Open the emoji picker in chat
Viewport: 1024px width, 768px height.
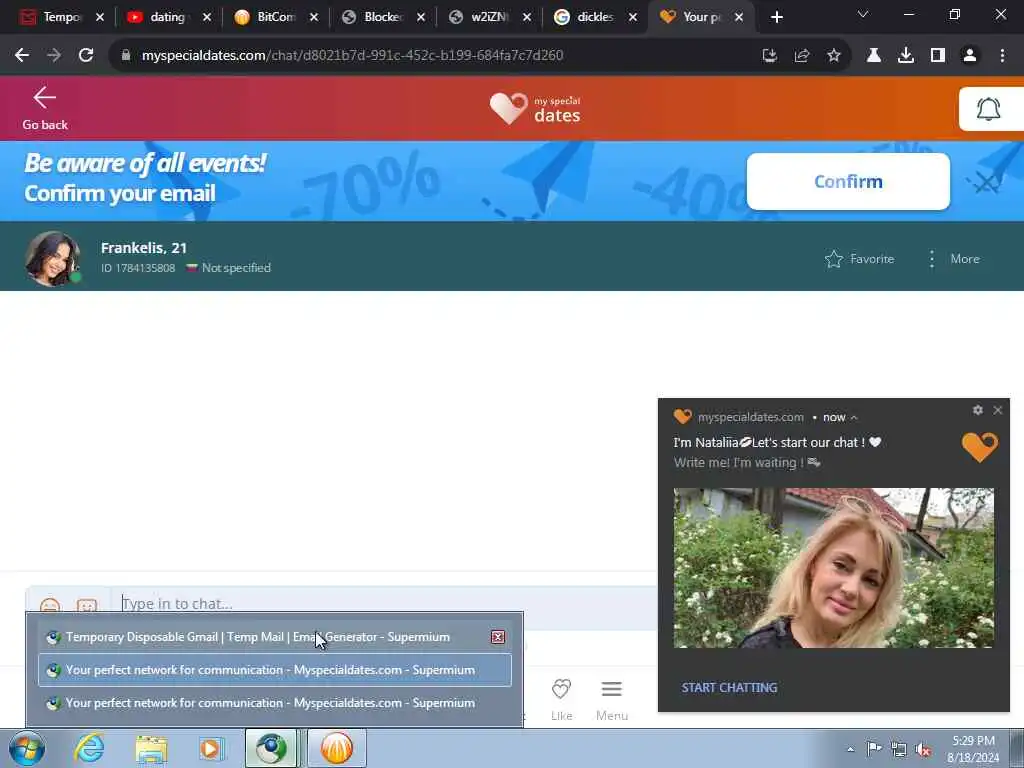[50, 605]
